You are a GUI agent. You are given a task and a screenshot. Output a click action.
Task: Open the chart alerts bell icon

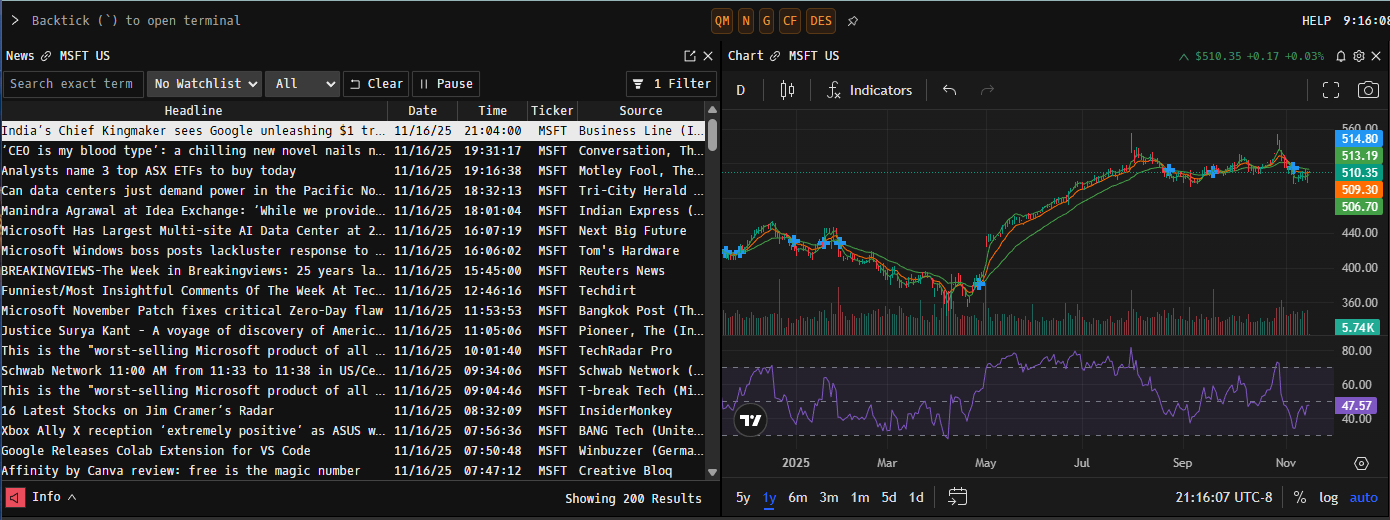tap(1341, 56)
